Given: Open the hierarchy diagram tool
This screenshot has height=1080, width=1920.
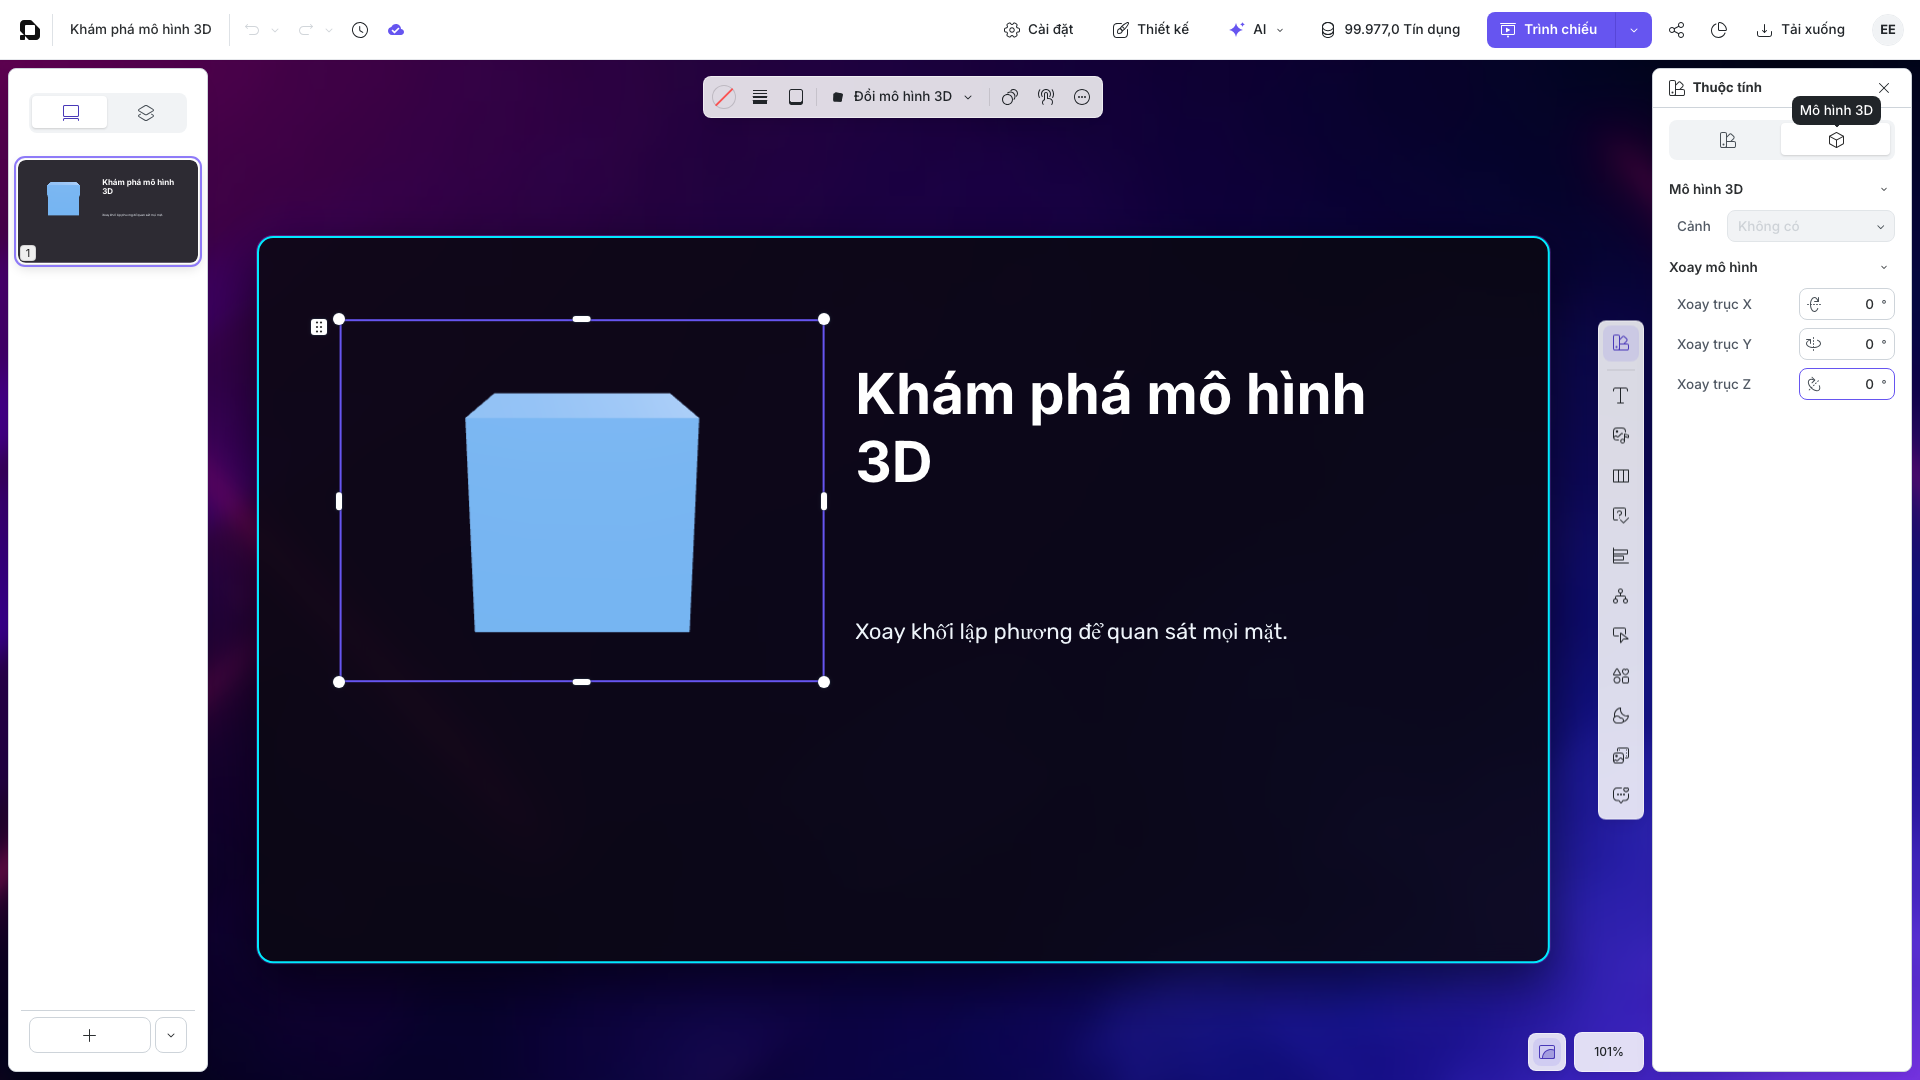Looking at the screenshot, I should pyautogui.click(x=1621, y=596).
